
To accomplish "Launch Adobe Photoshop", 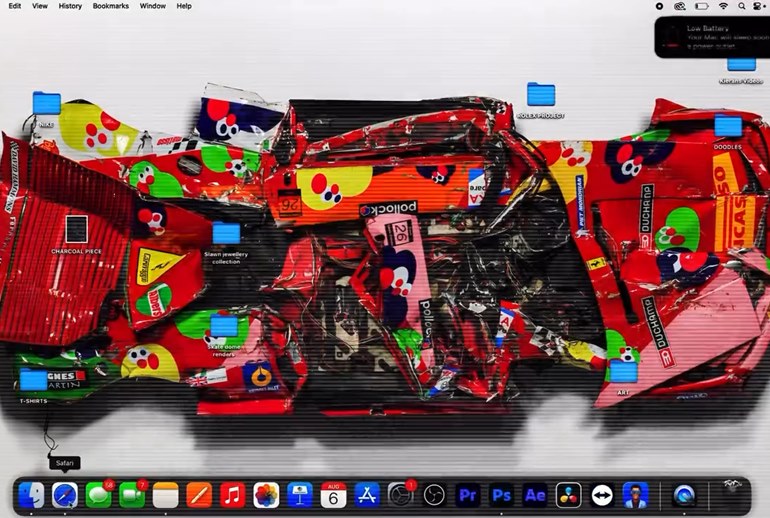I will coord(501,495).
